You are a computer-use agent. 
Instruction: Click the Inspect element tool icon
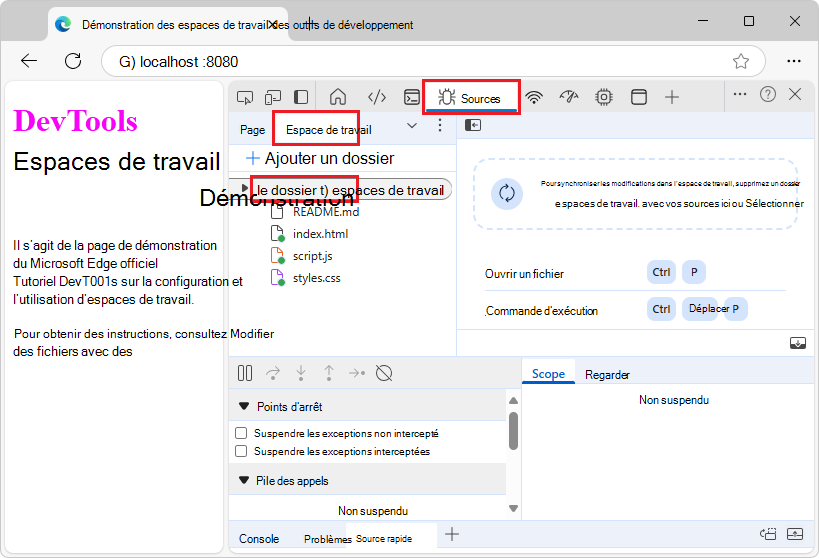245,97
